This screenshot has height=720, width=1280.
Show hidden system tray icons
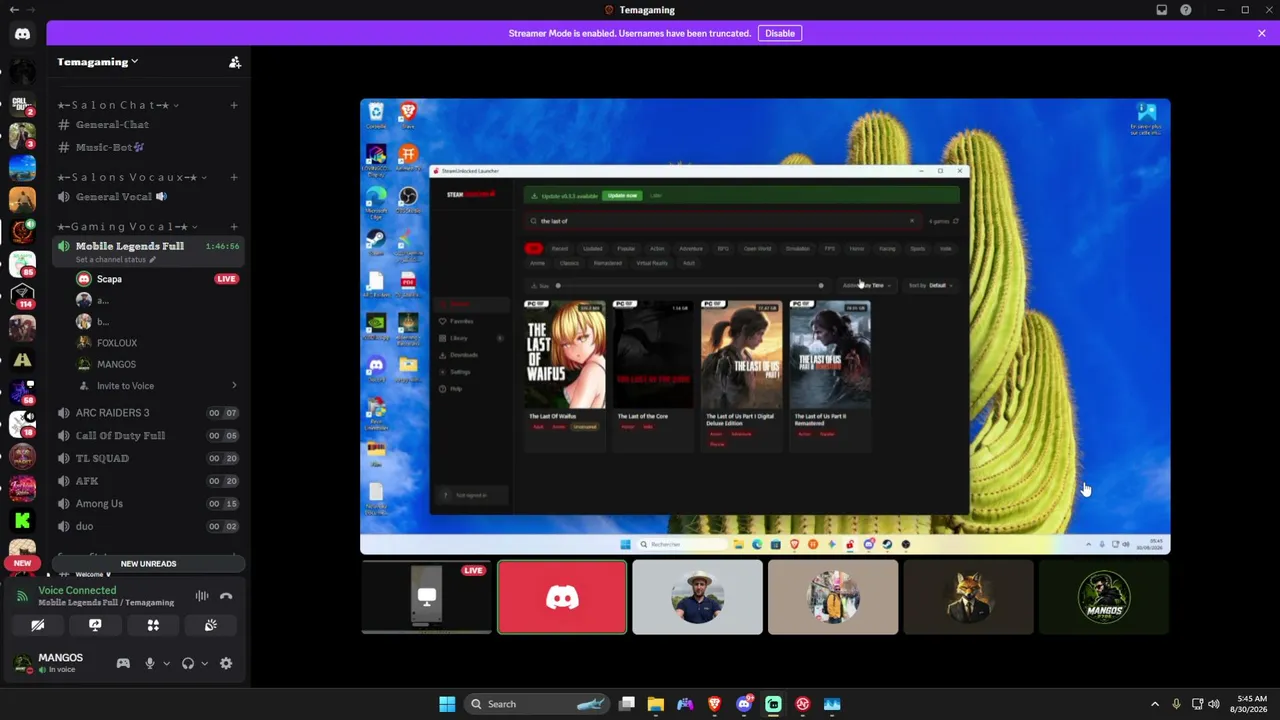1155,704
